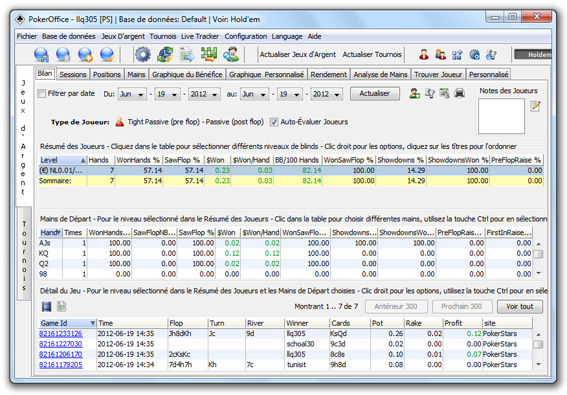Open the Configuration menu

[x=246, y=36]
